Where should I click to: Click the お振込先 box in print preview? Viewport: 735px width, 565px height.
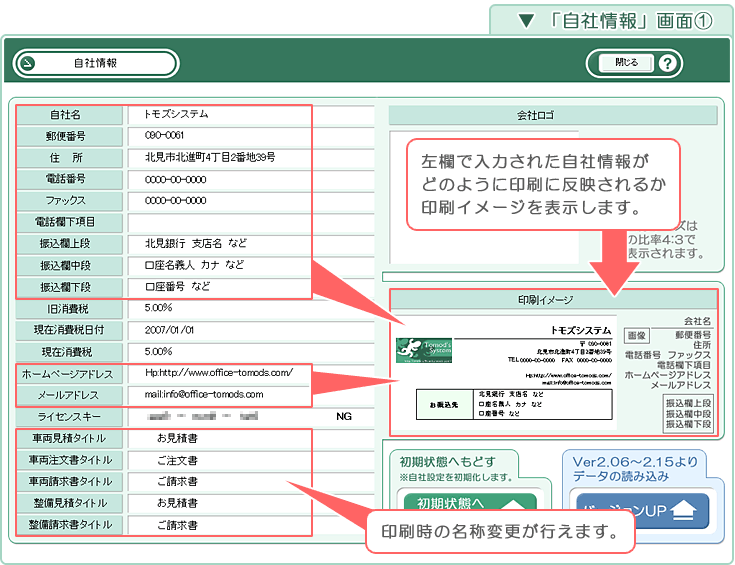[444, 404]
